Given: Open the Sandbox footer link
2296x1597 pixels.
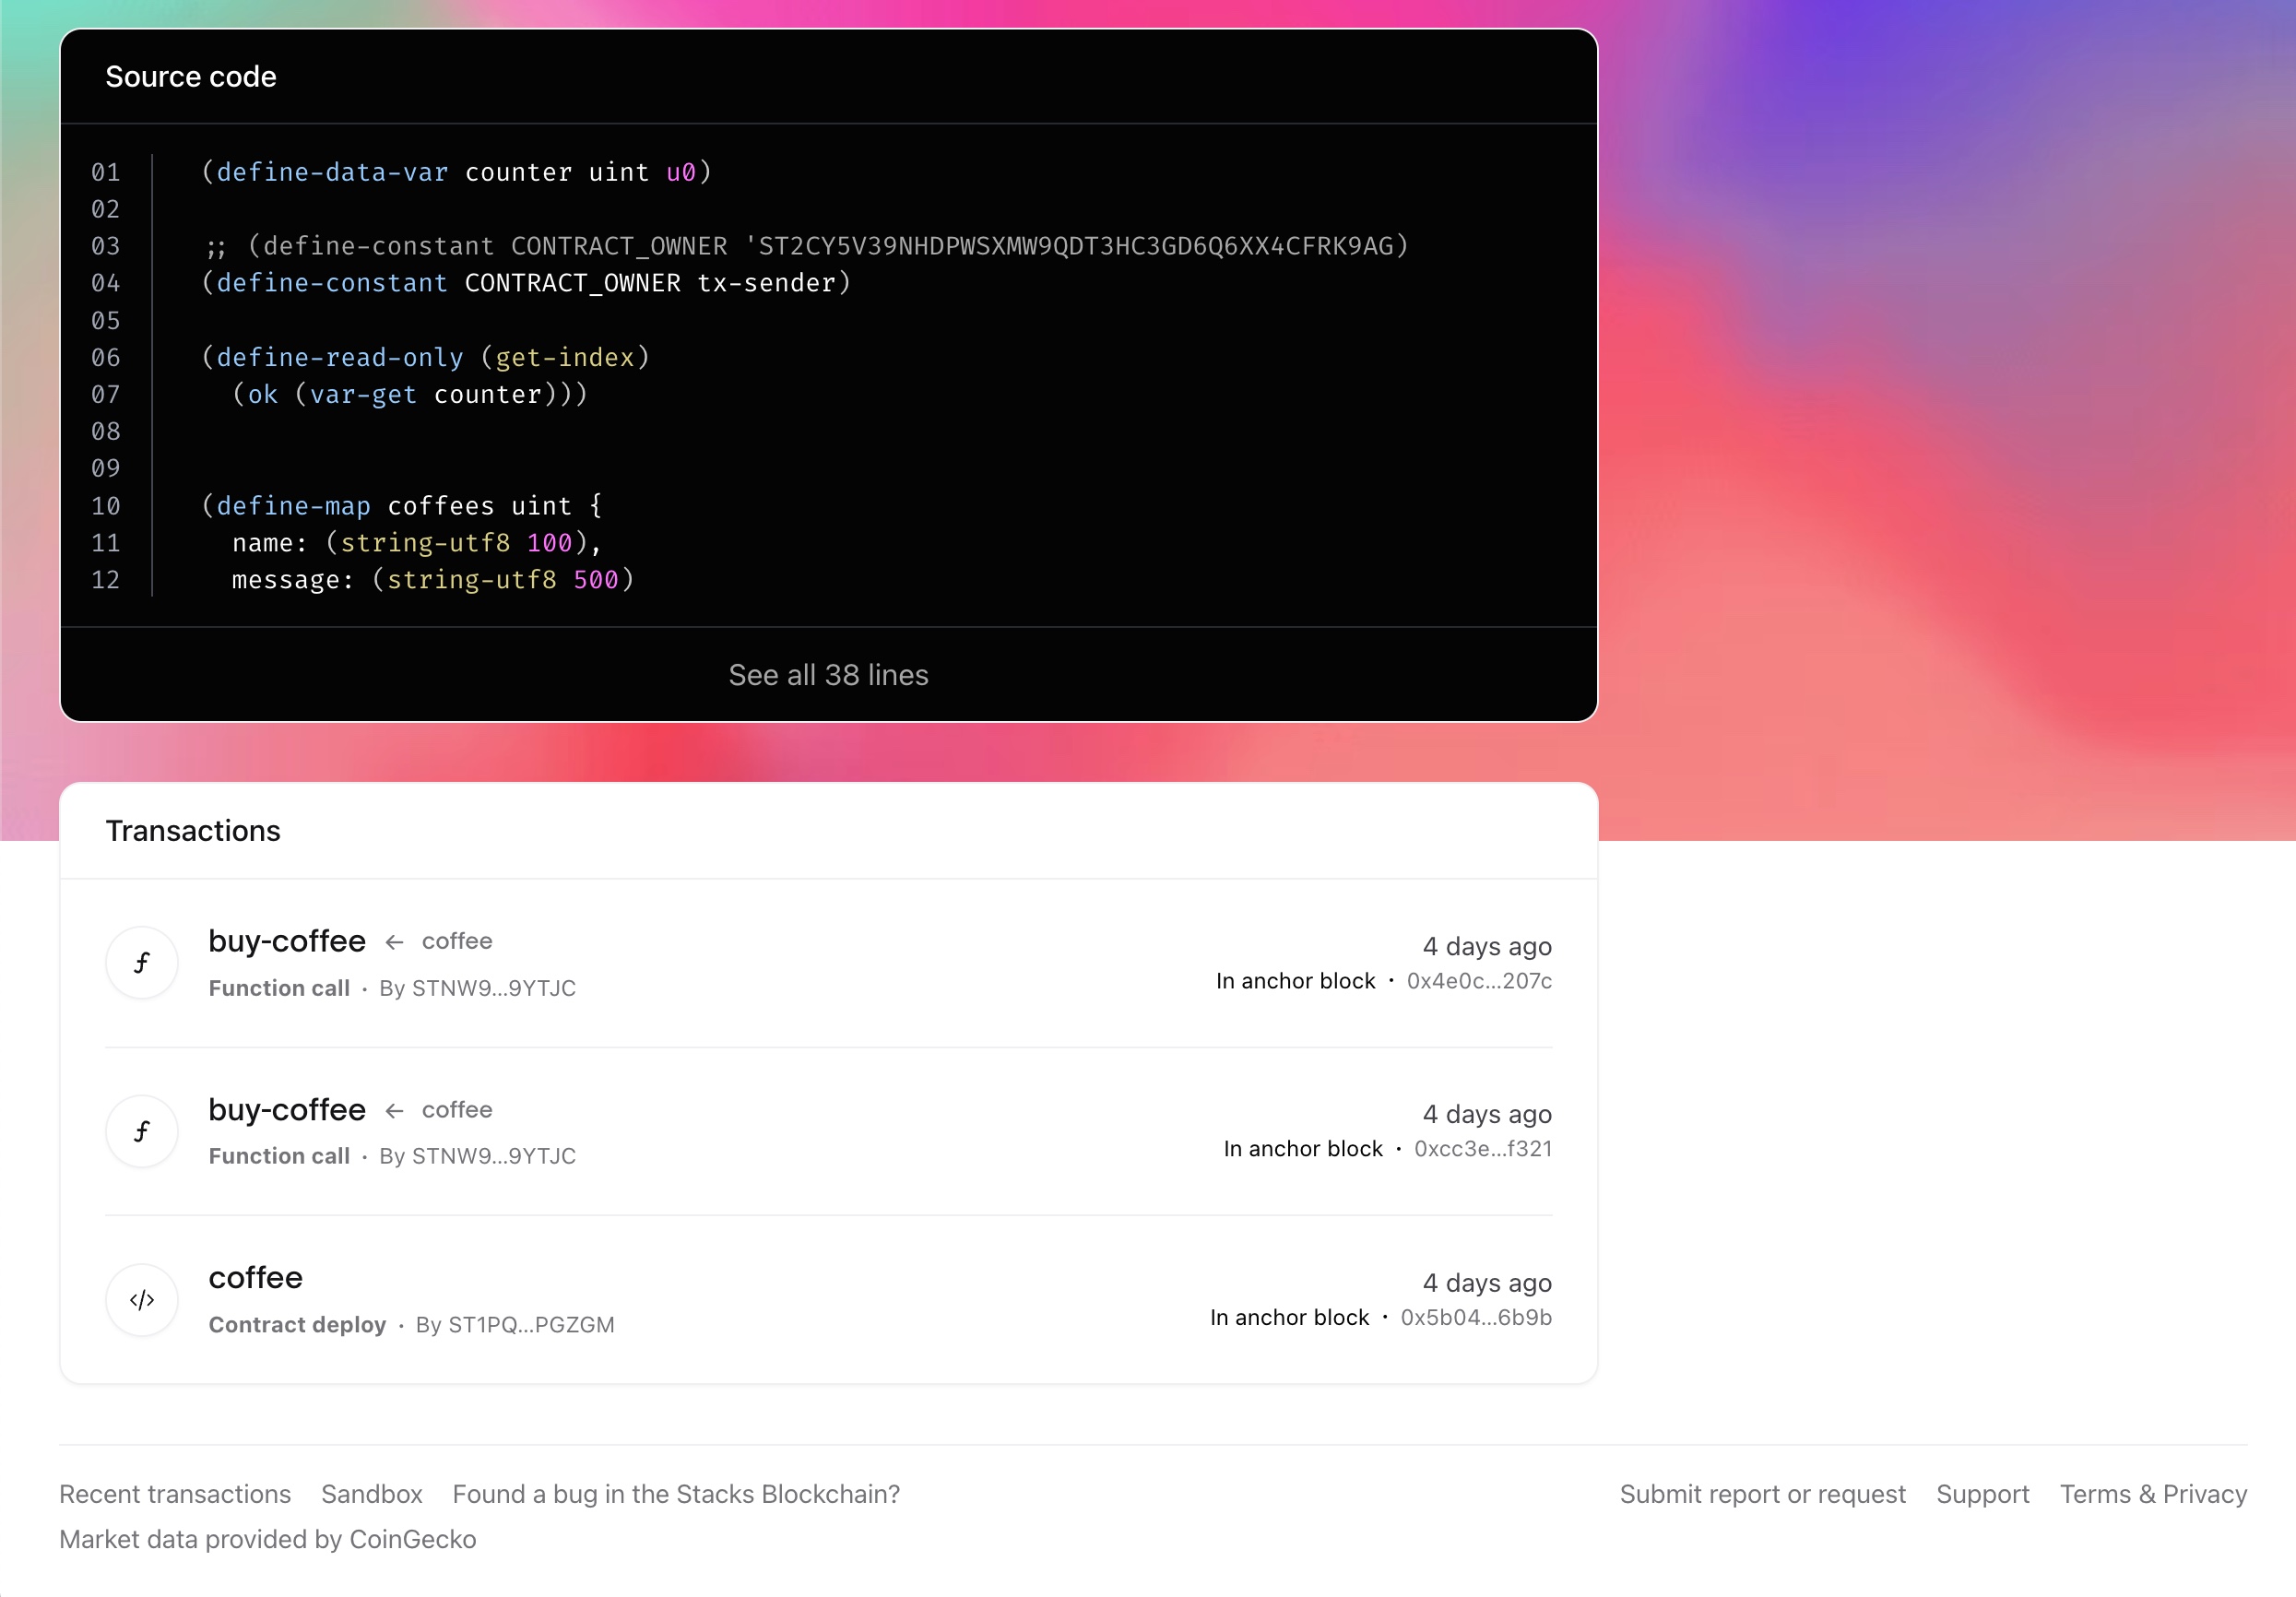Looking at the screenshot, I should click(371, 1493).
